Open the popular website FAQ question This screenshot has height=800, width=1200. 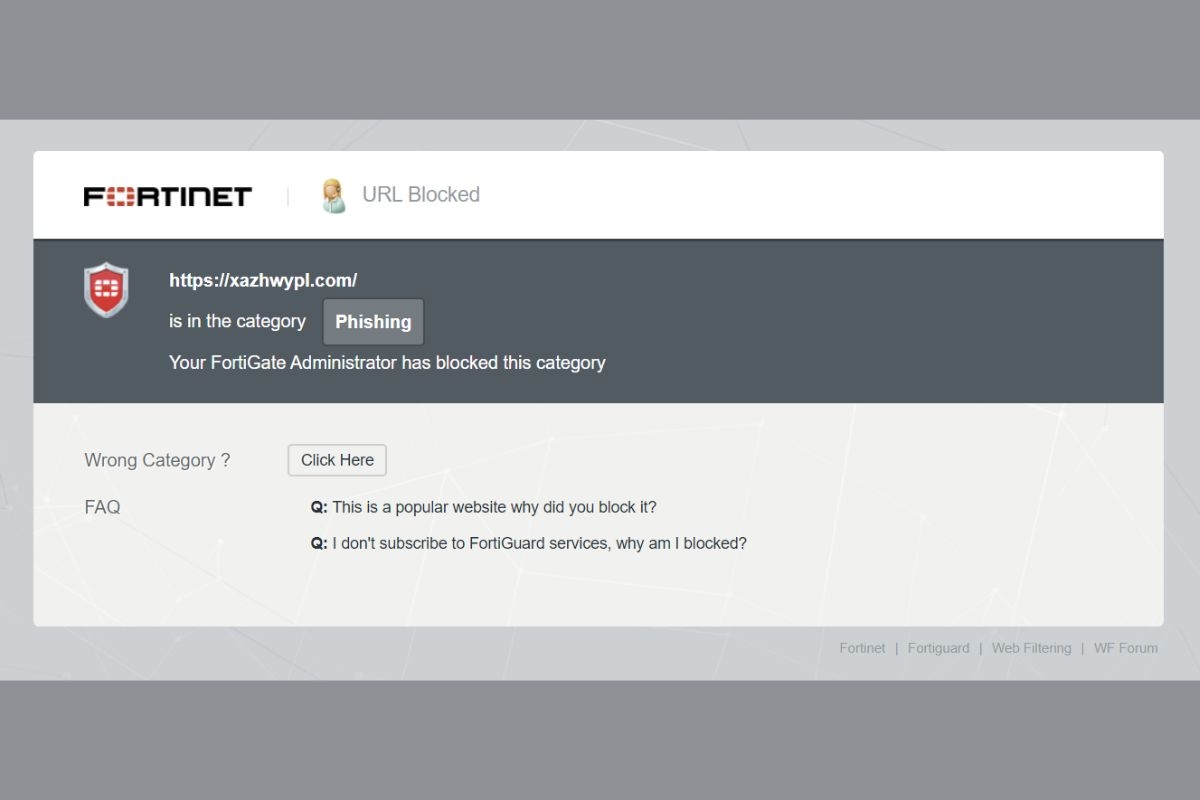click(x=494, y=507)
